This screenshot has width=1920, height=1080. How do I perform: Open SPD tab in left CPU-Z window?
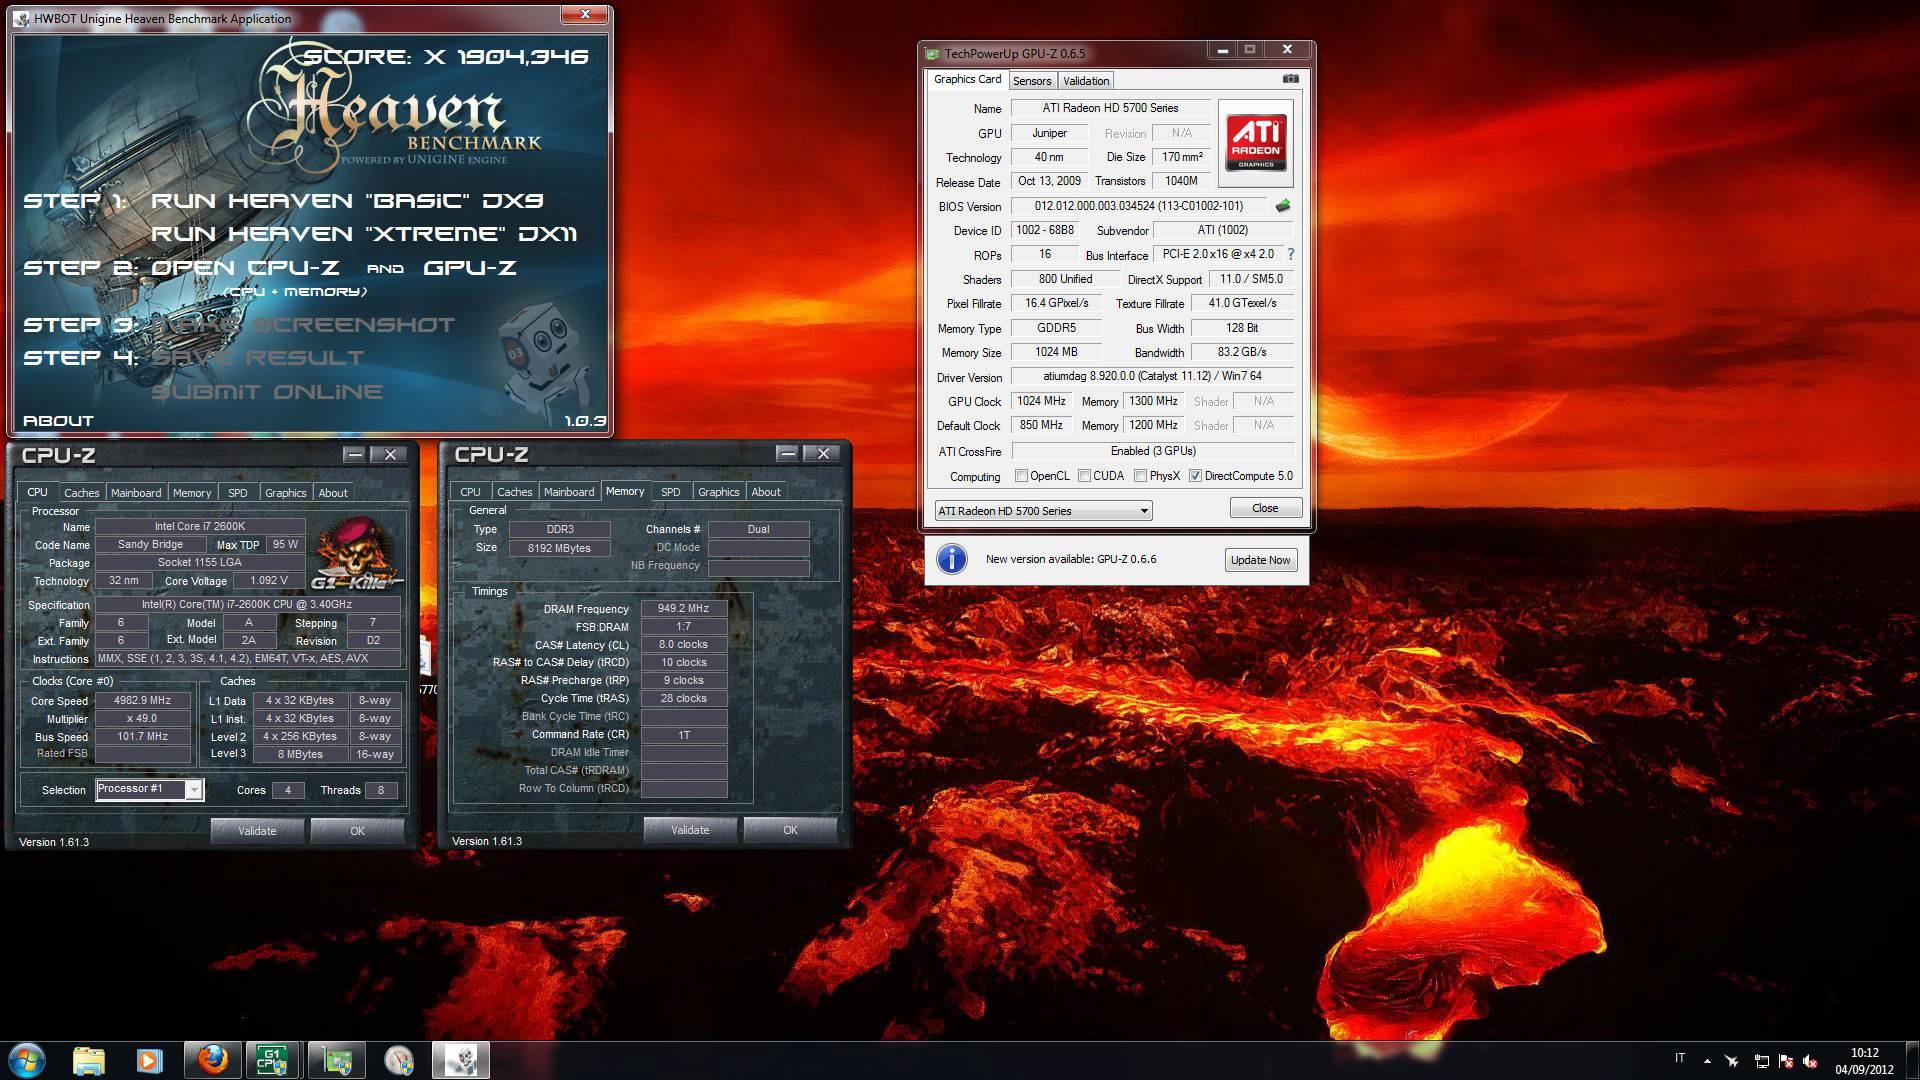238,493
